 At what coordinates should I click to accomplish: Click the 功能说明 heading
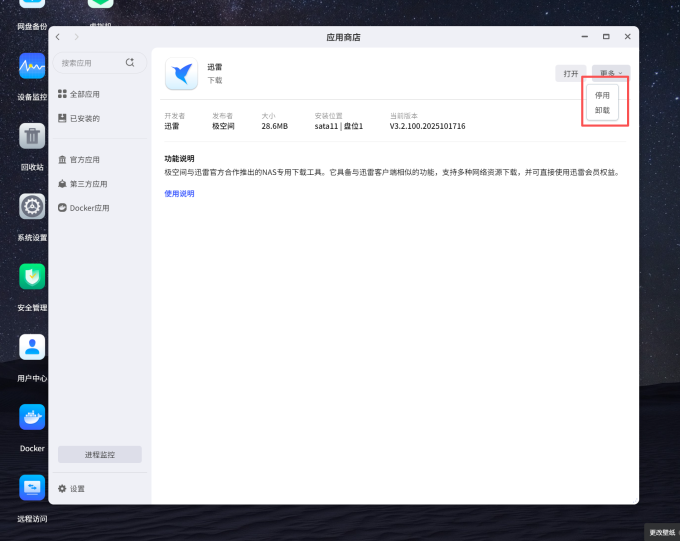(x=179, y=159)
